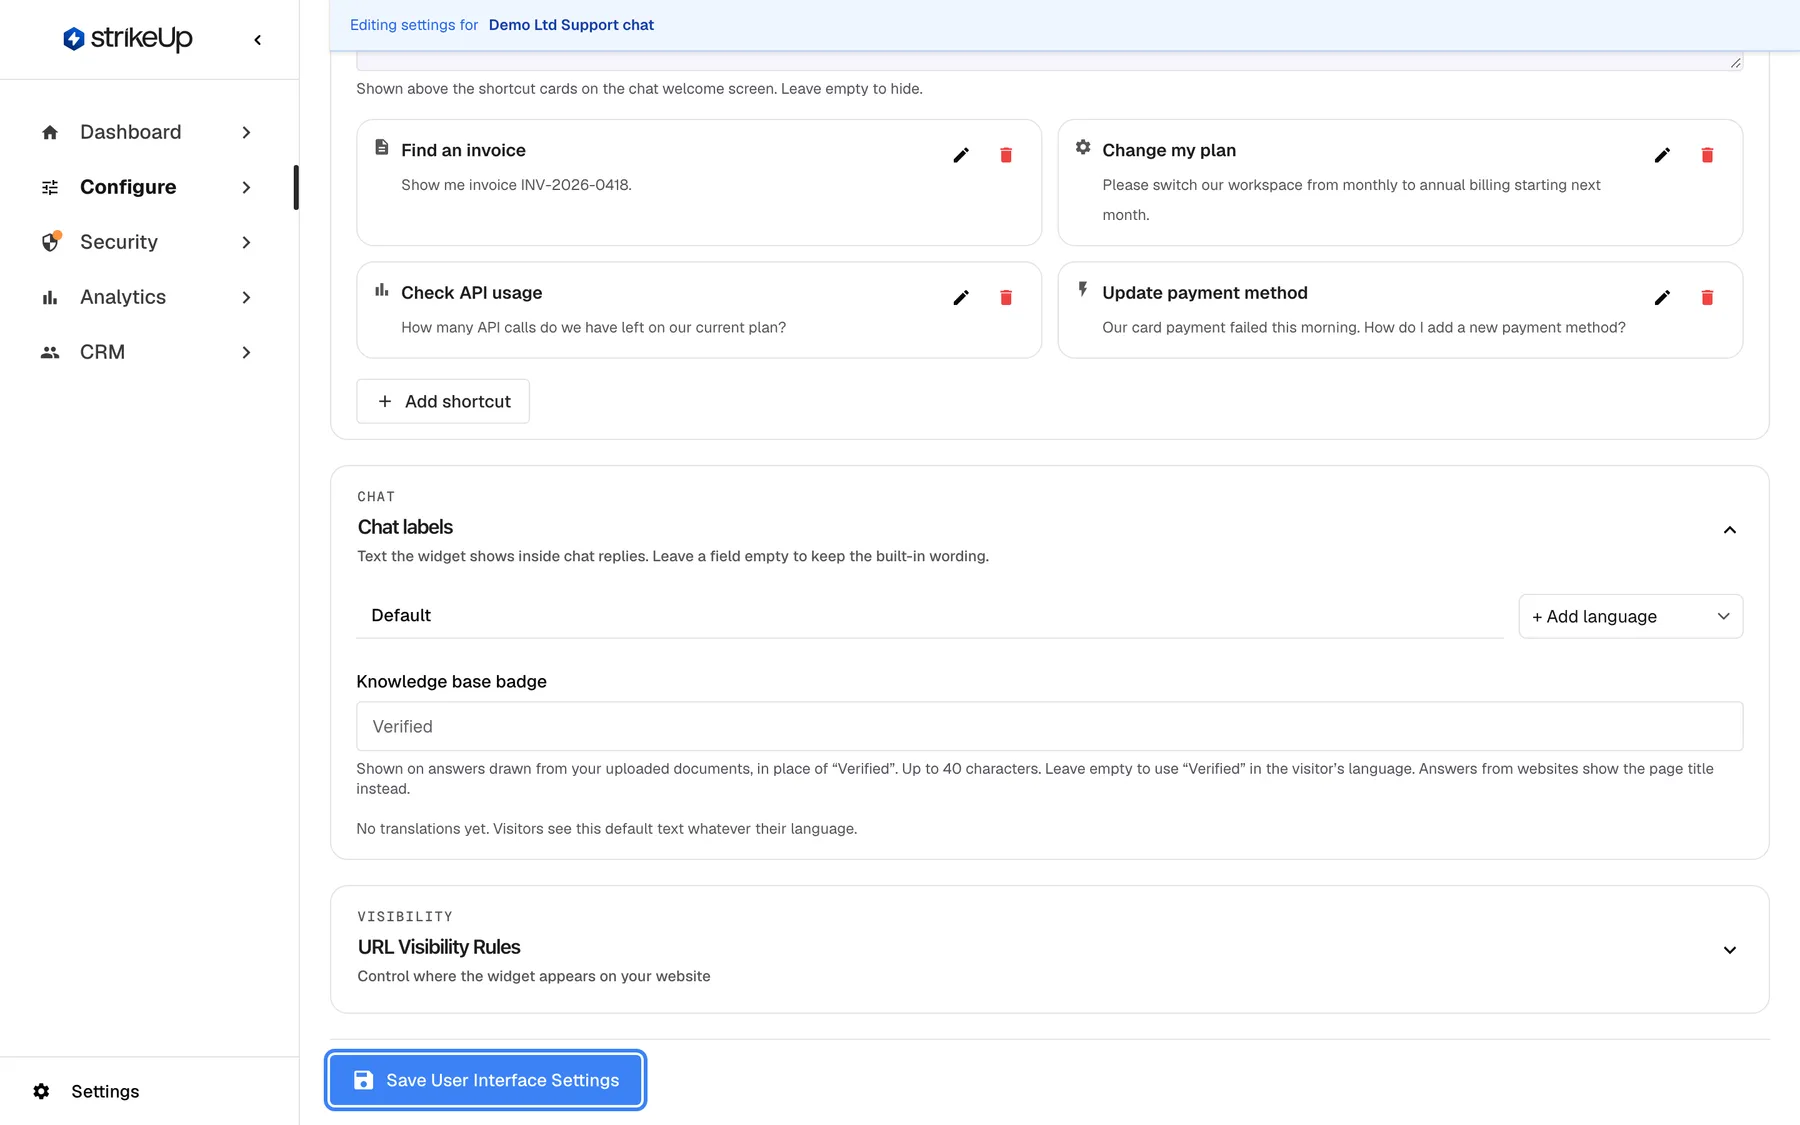This screenshot has width=1800, height=1125.
Task: Click the Add shortcut button
Action: click(x=443, y=401)
